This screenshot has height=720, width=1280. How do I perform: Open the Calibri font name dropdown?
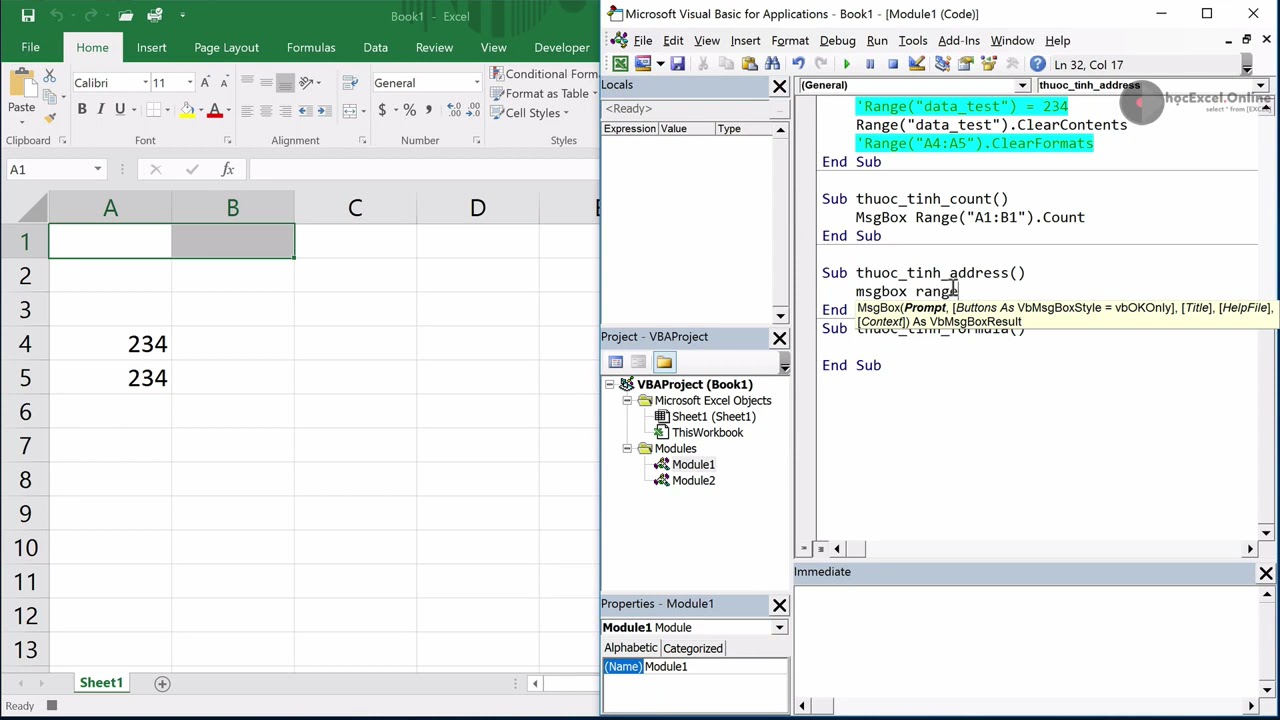[x=145, y=83]
